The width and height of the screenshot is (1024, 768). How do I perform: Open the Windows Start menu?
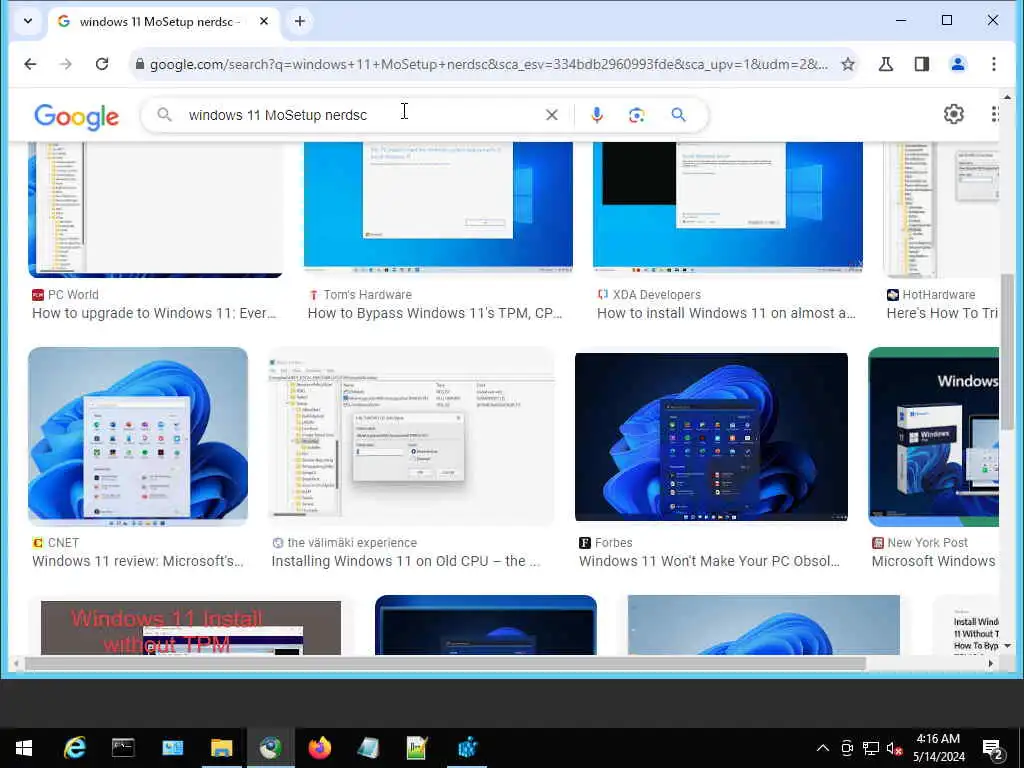tap(24, 748)
